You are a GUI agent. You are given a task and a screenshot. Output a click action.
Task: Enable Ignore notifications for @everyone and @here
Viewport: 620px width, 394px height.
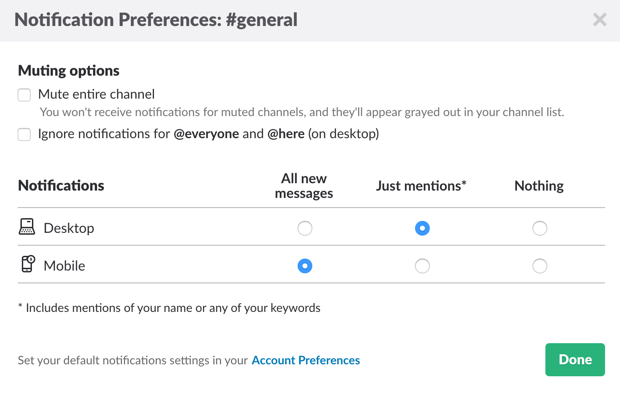[x=24, y=134]
